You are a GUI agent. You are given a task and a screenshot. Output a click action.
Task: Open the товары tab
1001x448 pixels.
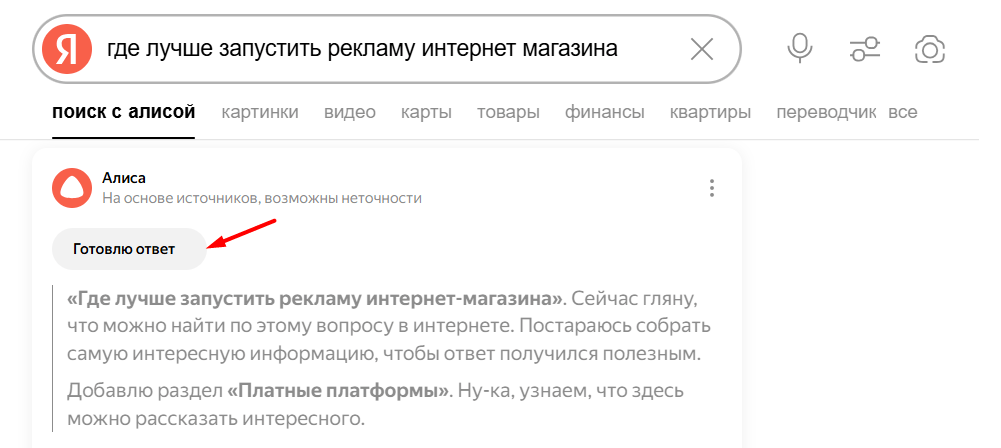click(508, 113)
